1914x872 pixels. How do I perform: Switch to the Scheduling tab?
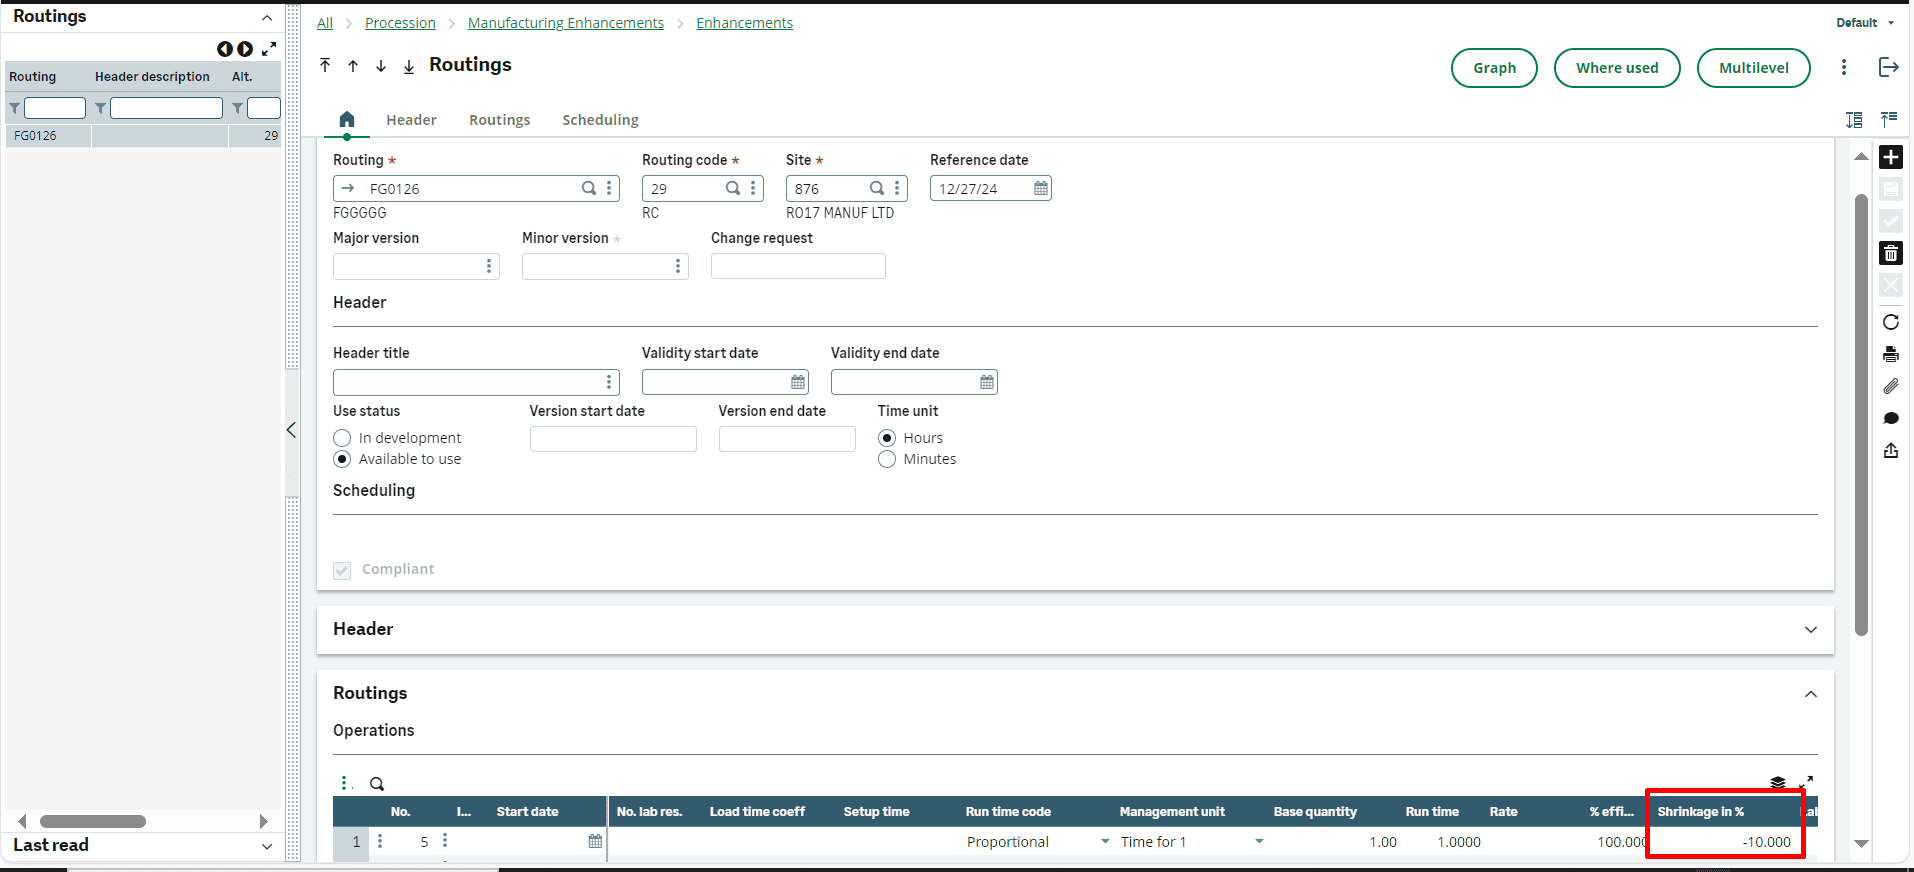(600, 120)
